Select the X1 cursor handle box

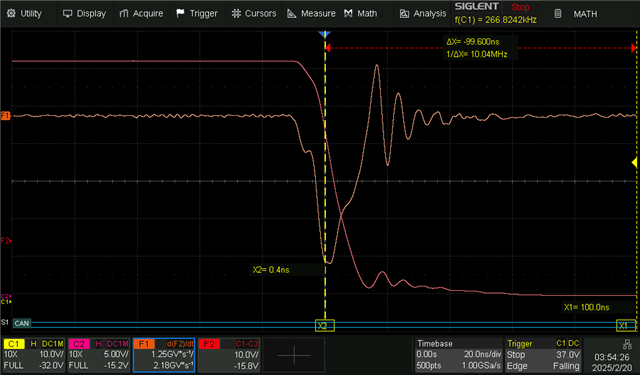click(626, 325)
